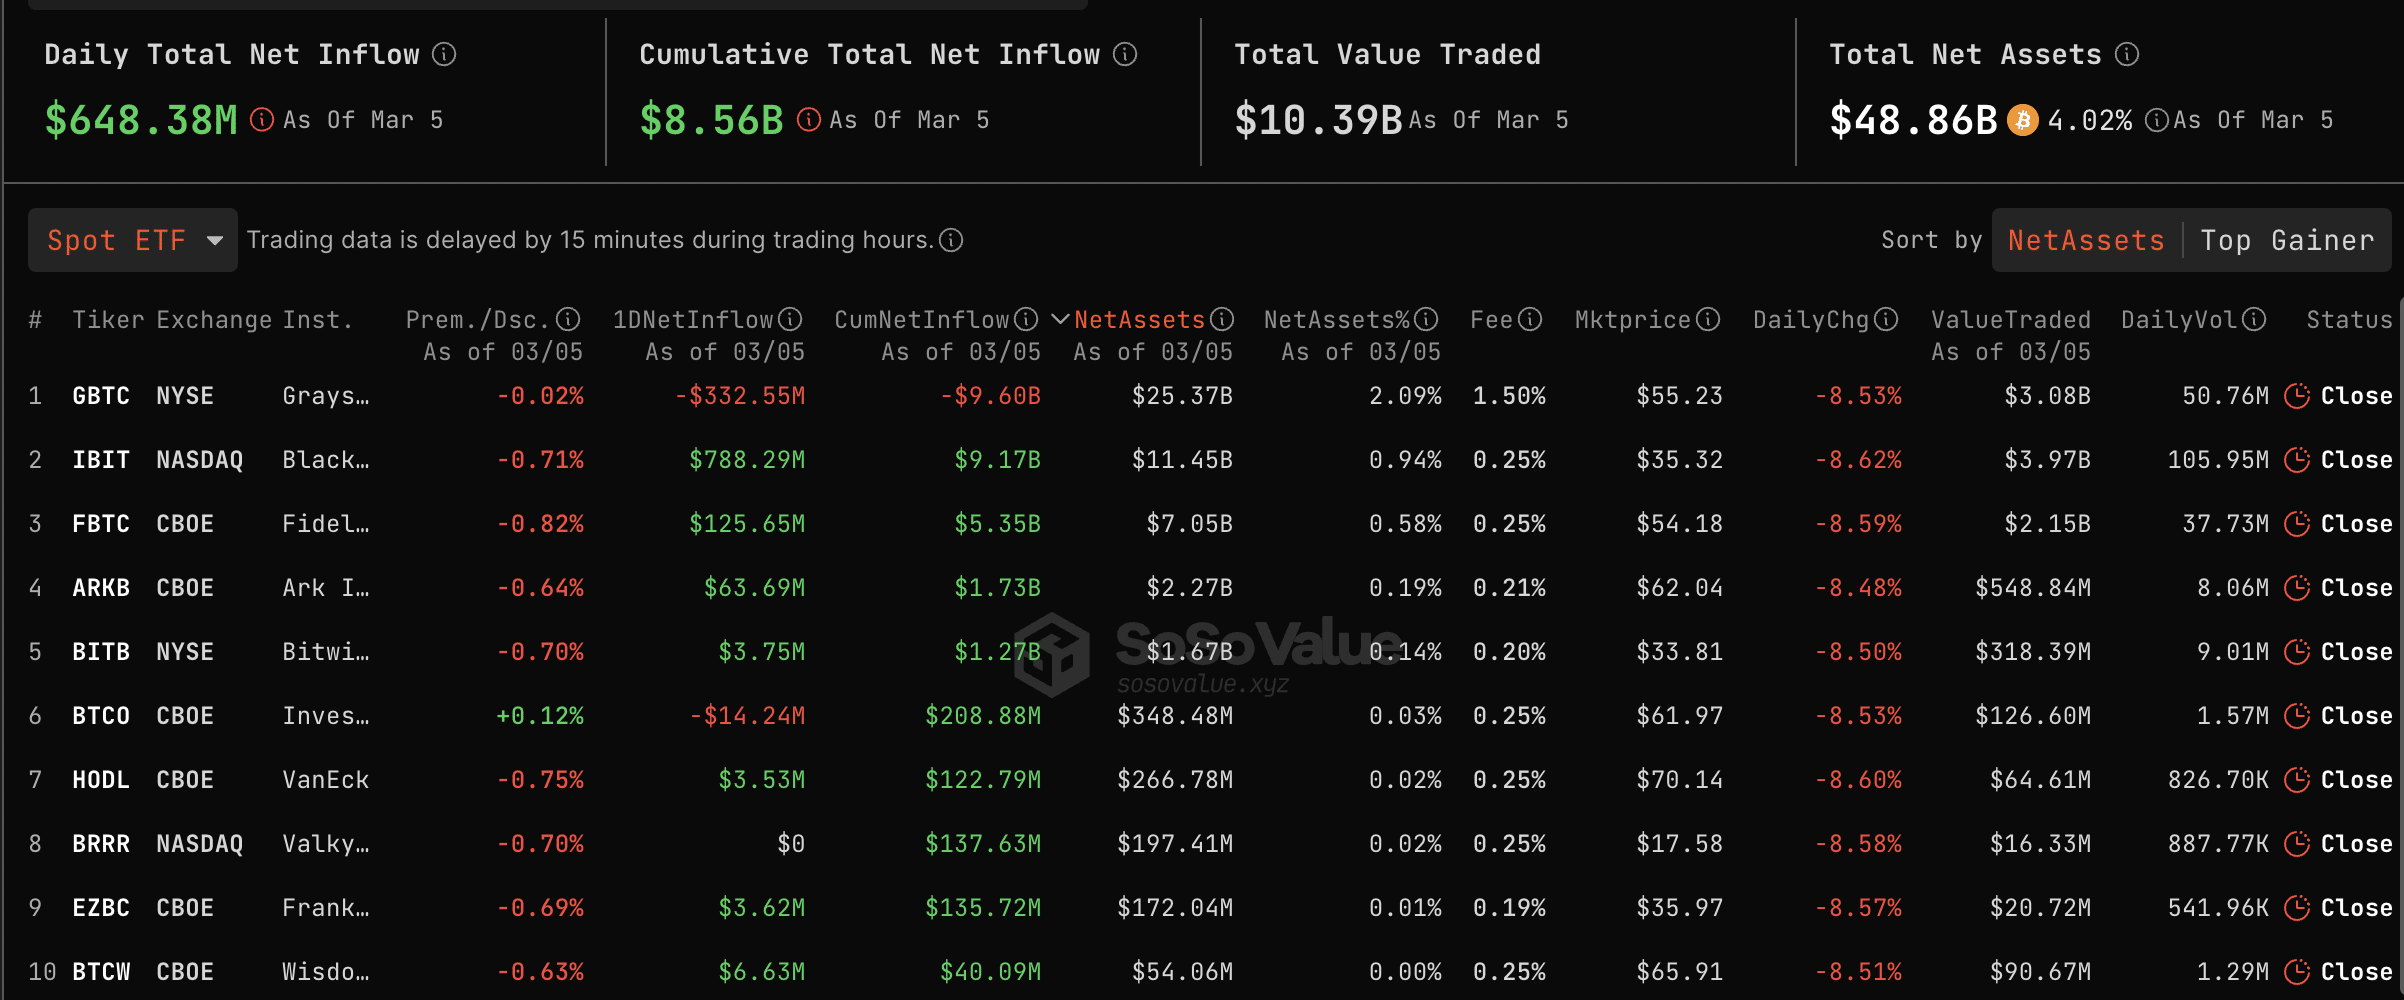Sort table by DailyChg header

tap(1811, 320)
